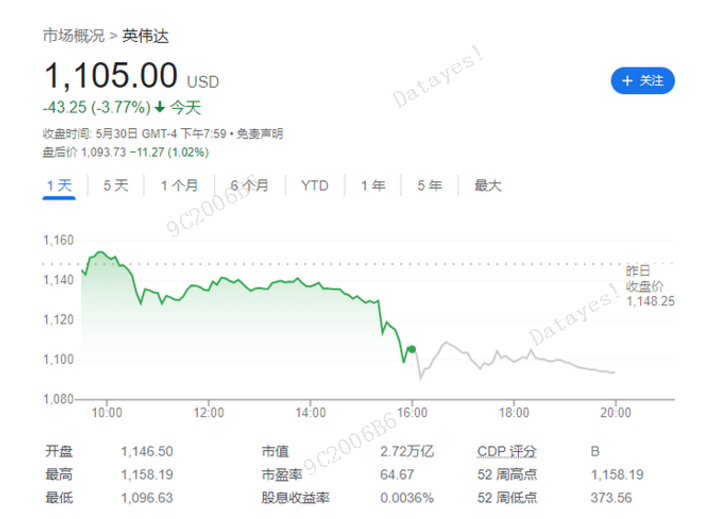This screenshot has width=723, height=519.
Task: Show the 5 年 chart range
Action: coord(430,185)
